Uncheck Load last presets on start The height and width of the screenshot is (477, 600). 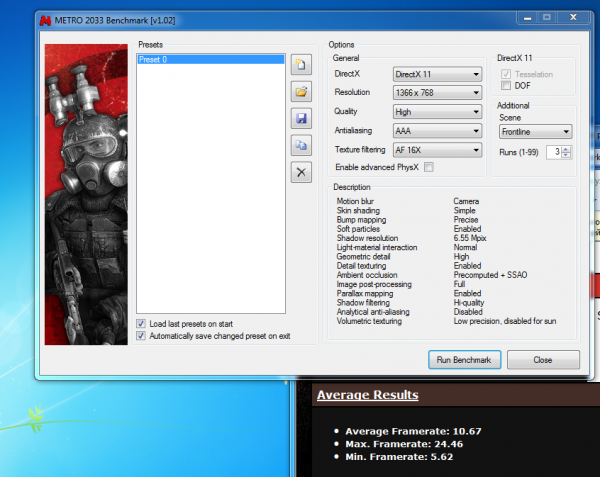pos(141,324)
